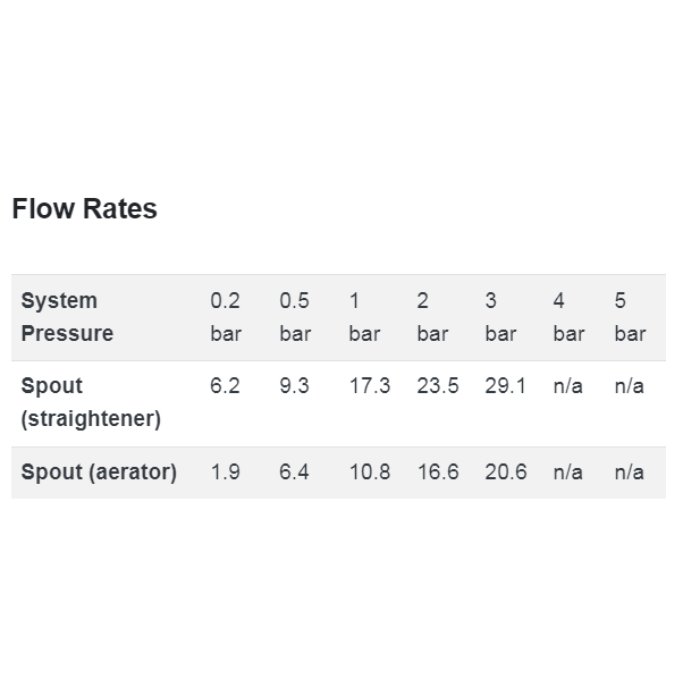Select the 5 bar column header
This screenshot has height=700, width=700.
(630, 317)
